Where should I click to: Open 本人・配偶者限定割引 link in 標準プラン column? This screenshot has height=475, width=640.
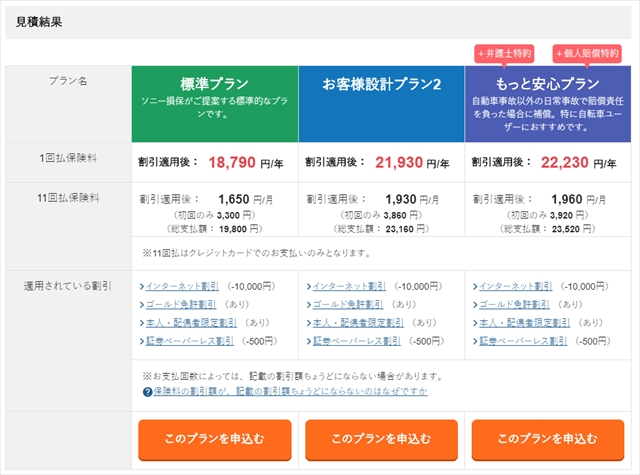[186, 323]
